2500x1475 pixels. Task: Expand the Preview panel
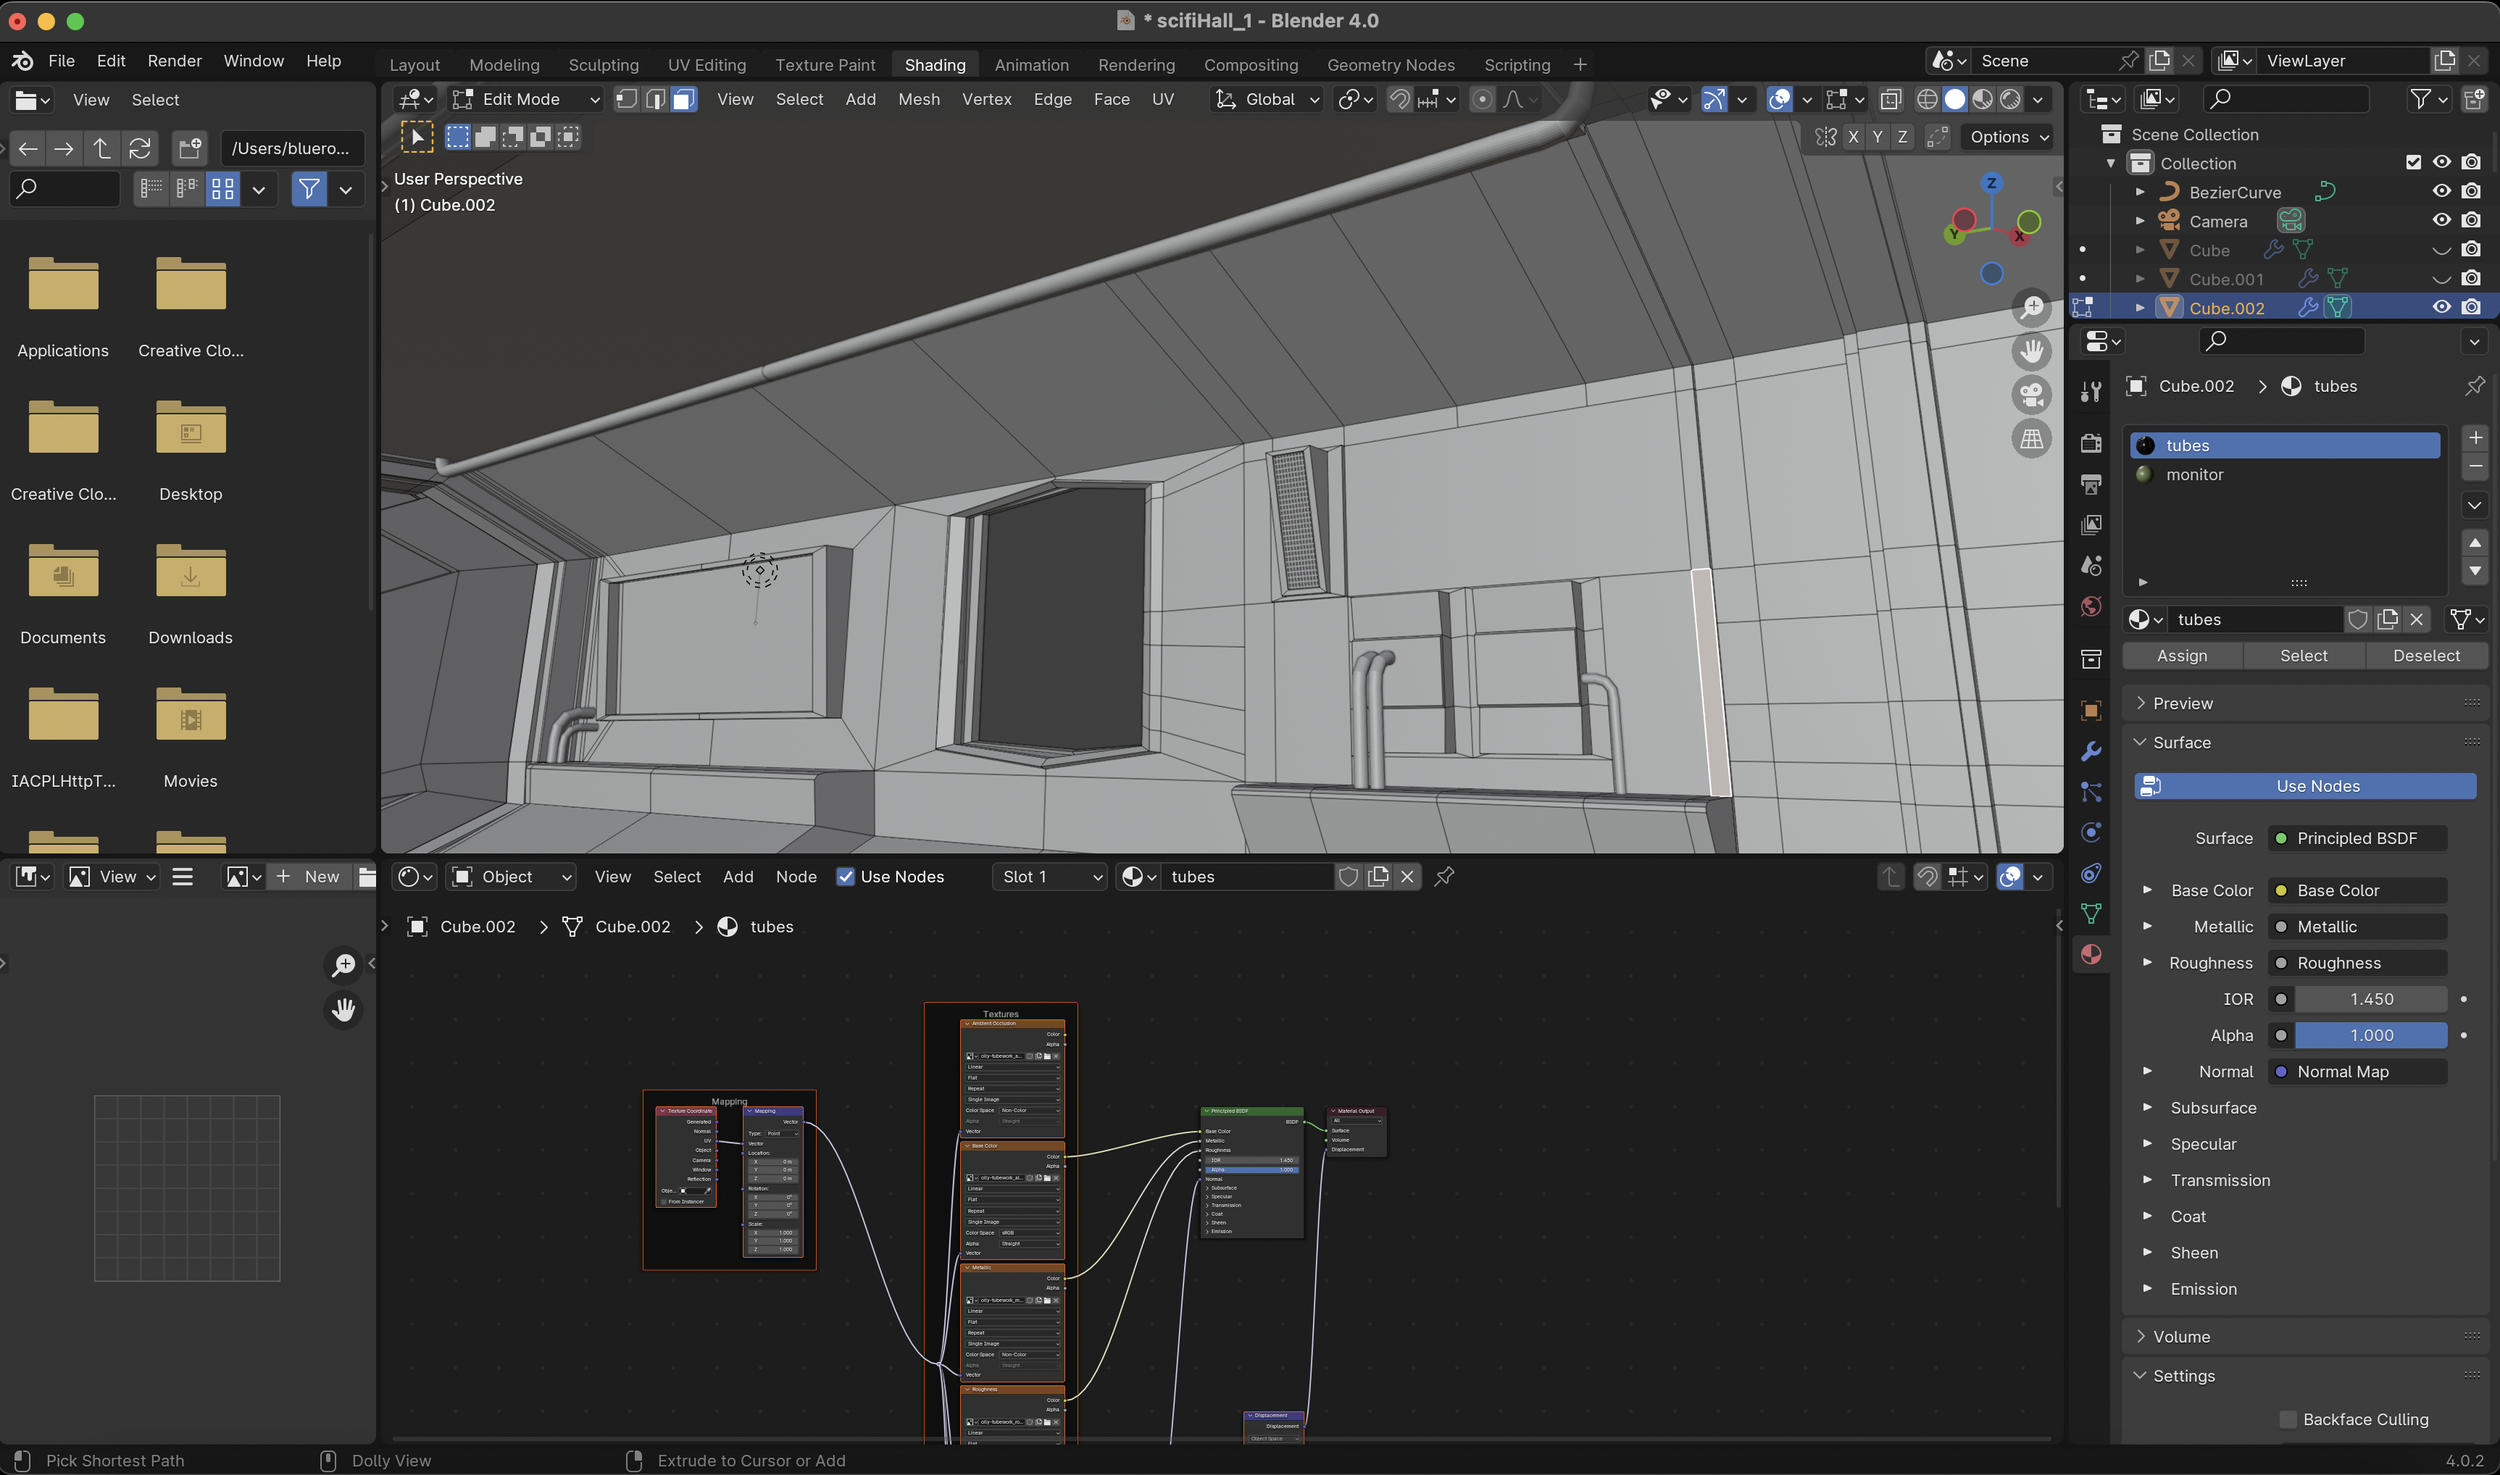[2182, 703]
